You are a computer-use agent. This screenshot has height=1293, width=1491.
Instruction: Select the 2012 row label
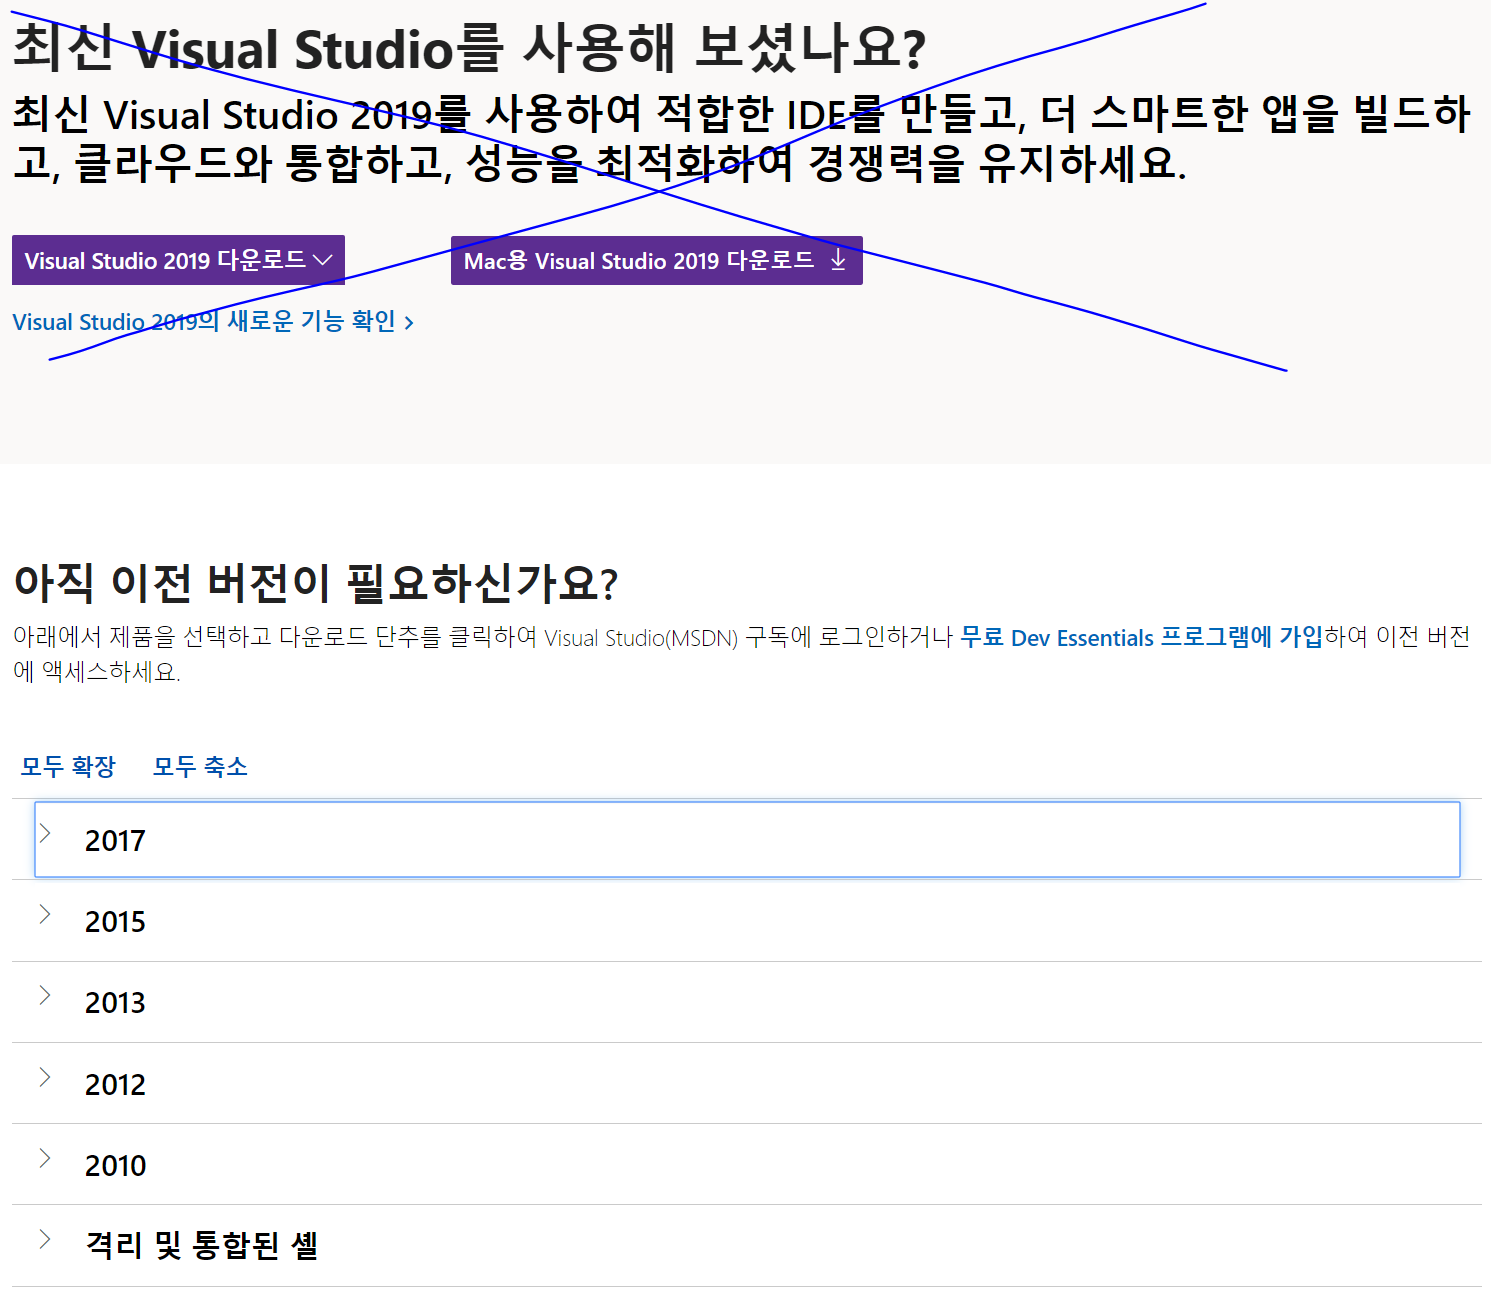[115, 1085]
